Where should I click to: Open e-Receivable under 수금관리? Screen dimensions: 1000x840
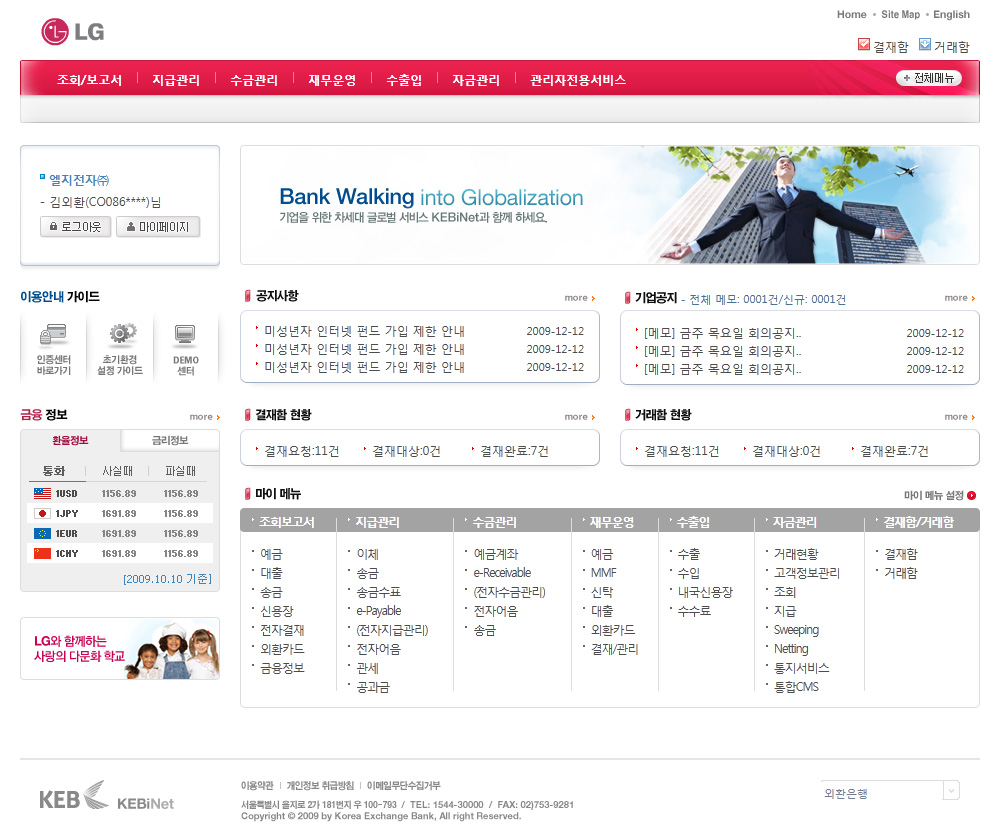click(502, 573)
